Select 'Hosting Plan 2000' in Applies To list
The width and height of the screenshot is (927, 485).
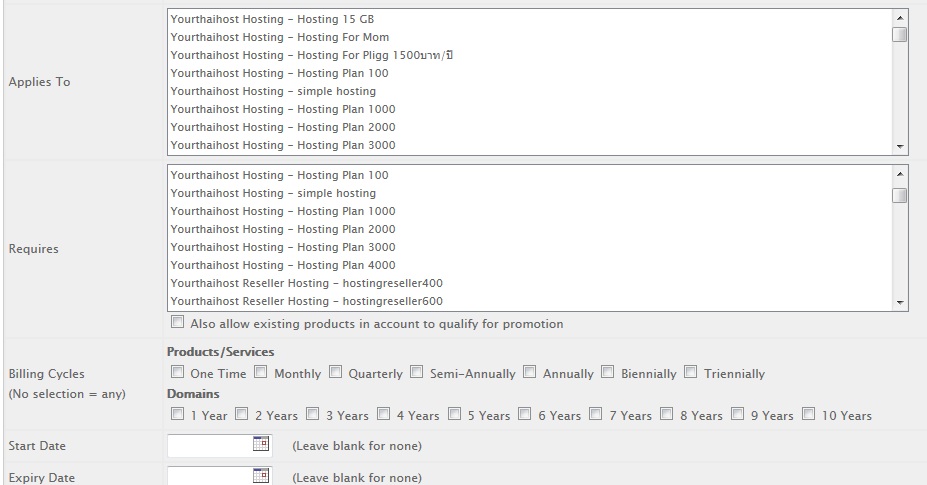[530, 127]
